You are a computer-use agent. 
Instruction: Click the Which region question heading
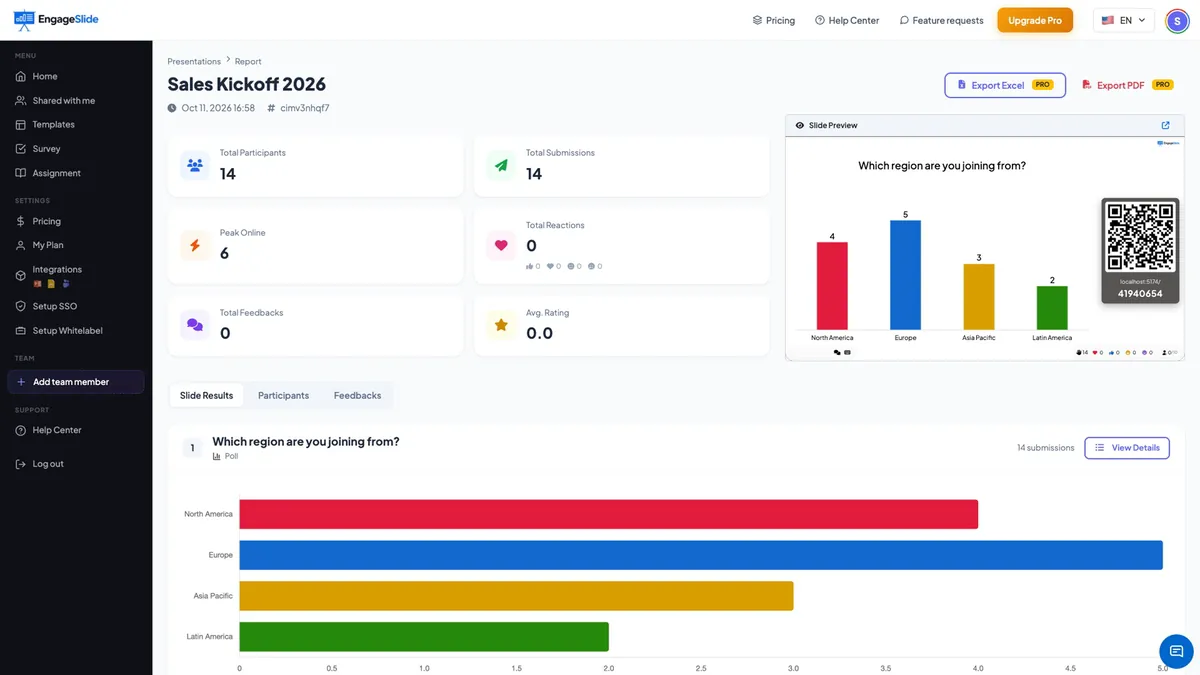coord(306,441)
